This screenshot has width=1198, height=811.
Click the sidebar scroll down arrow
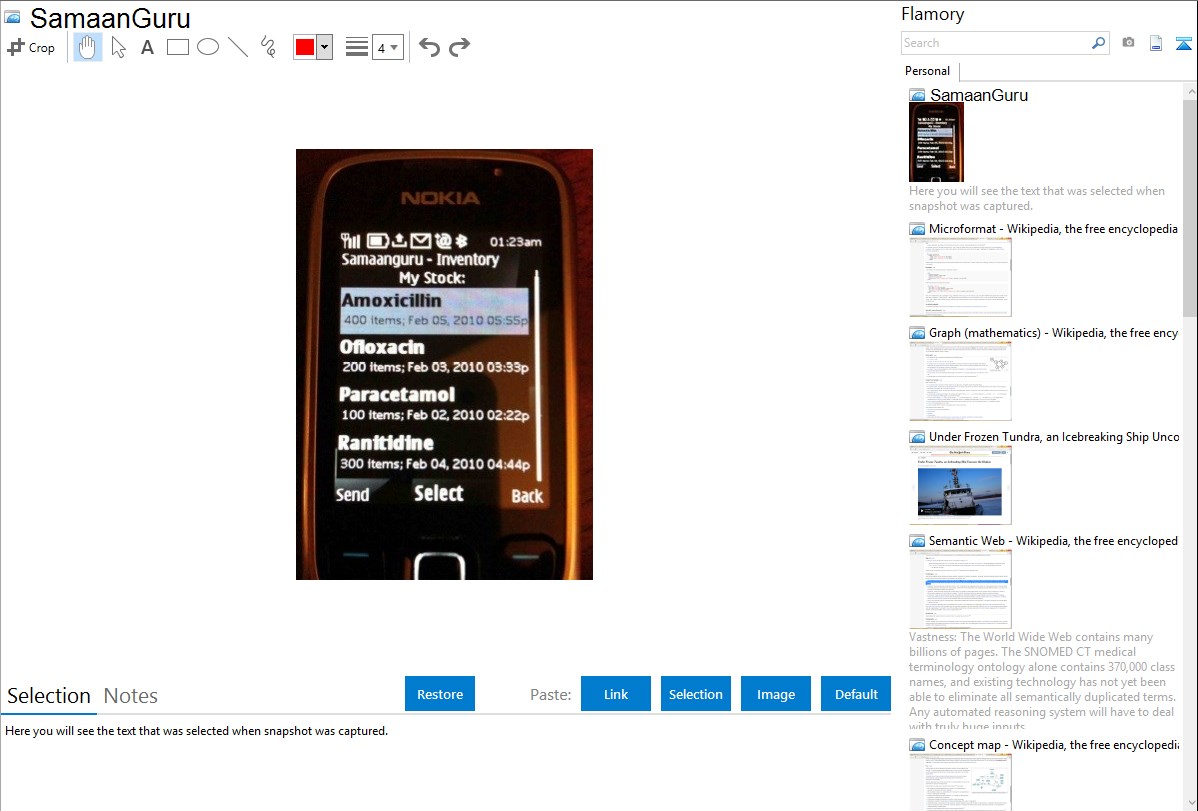point(1190,803)
